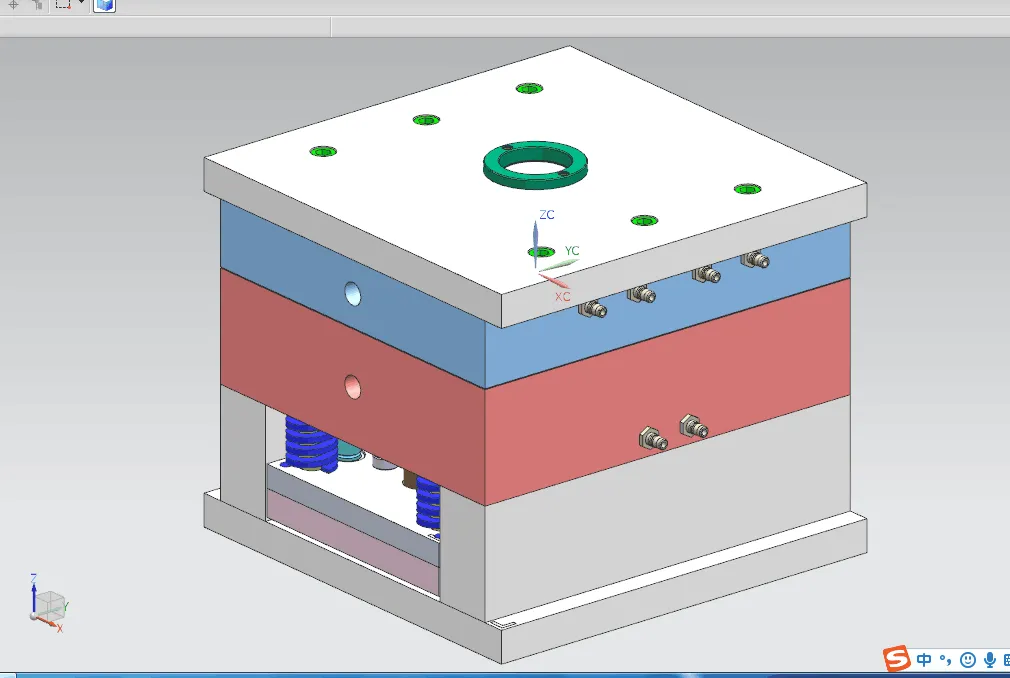Click the blue cube rendering style icon
Screen dimensions: 1010x678
pyautogui.click(x=104, y=5)
